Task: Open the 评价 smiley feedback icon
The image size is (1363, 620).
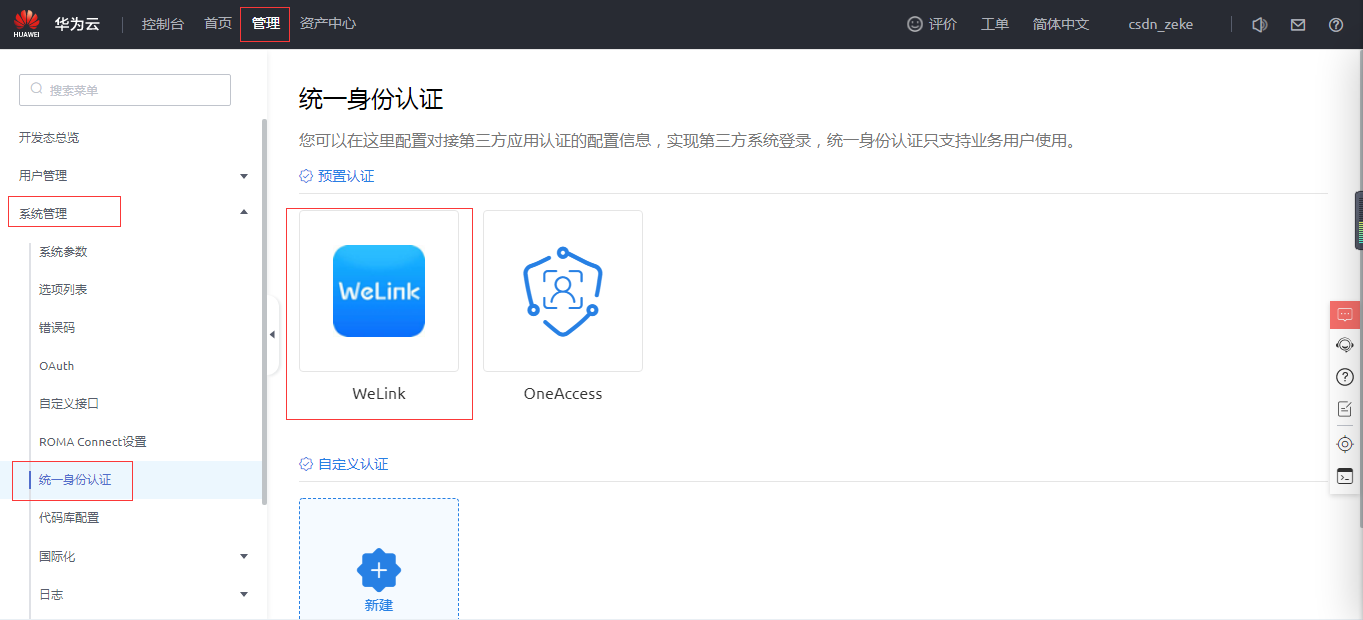Action: (x=915, y=24)
